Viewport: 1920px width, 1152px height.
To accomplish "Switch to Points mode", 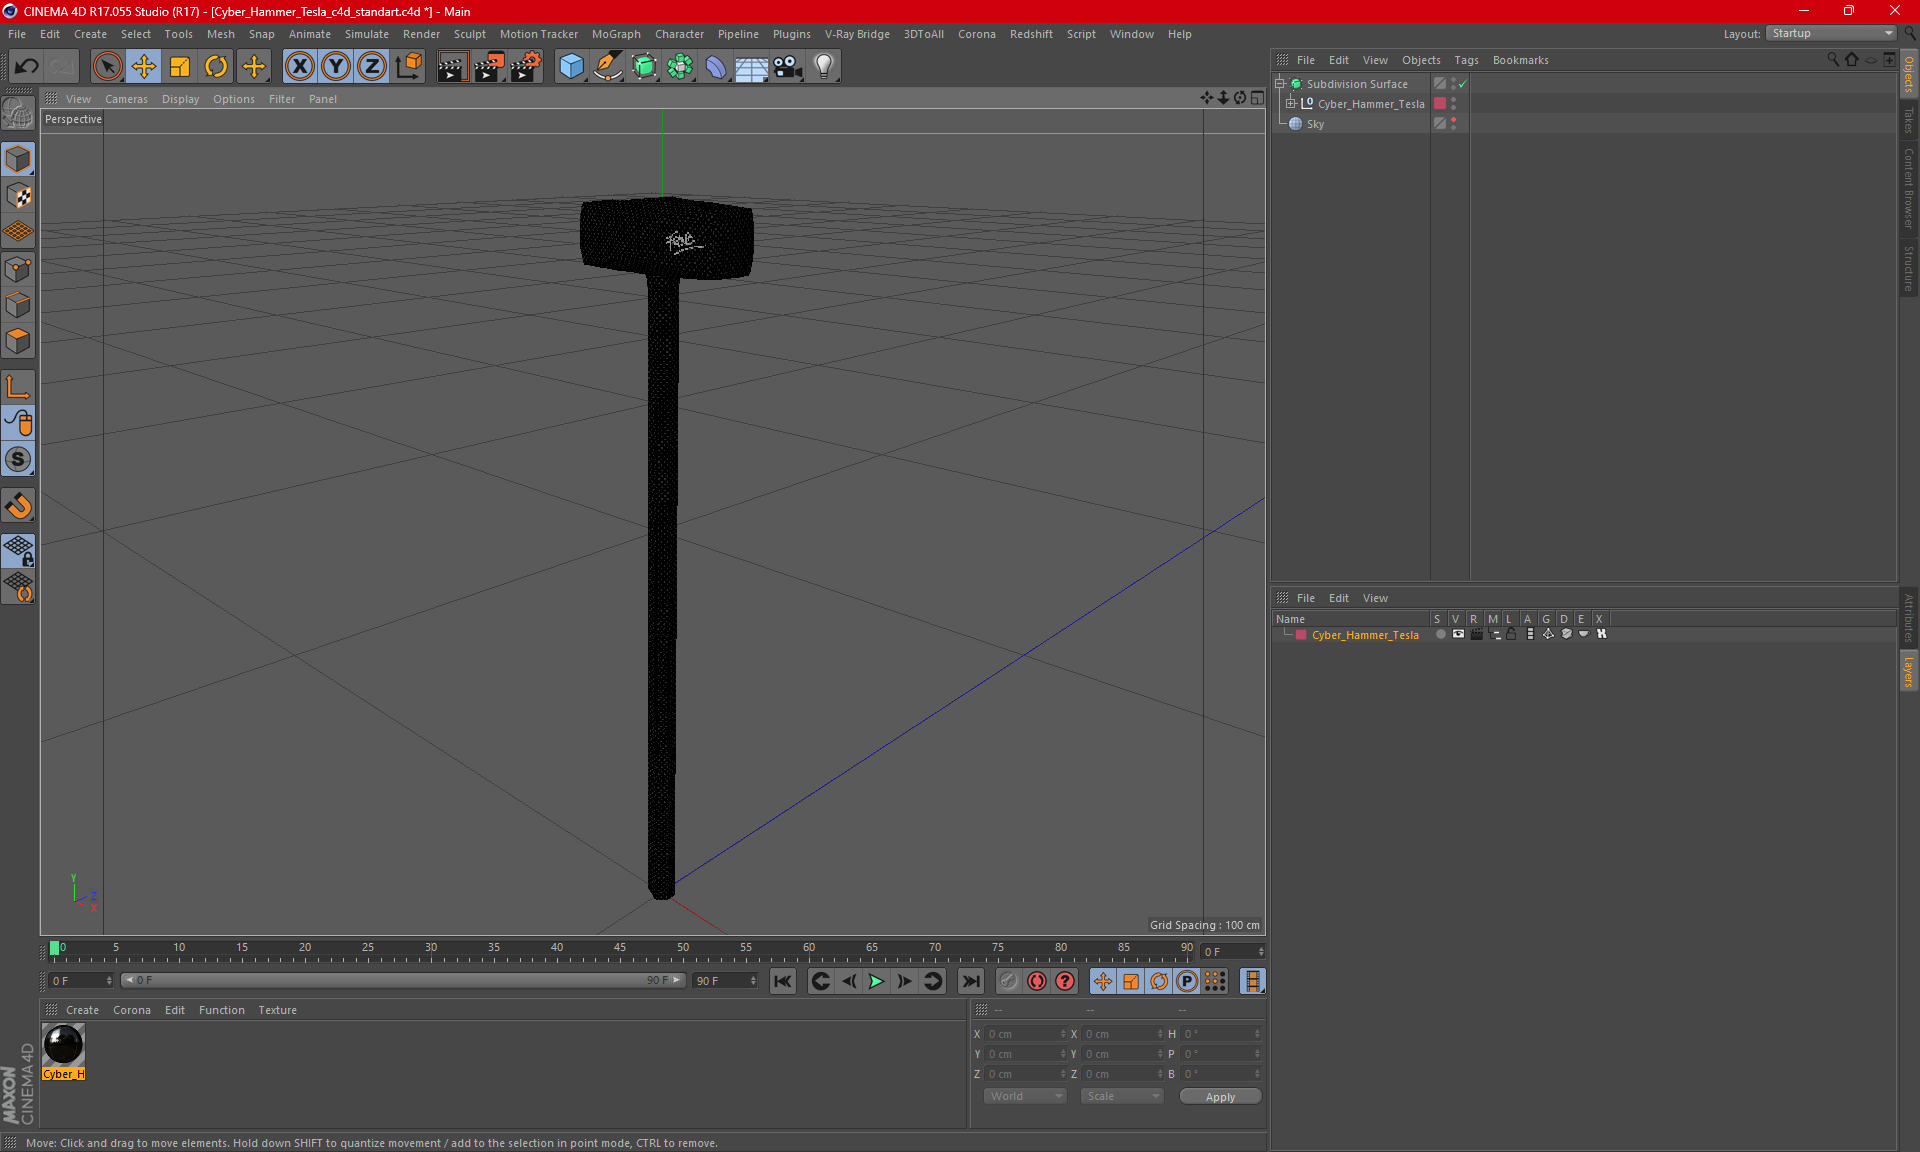I will coord(18,269).
